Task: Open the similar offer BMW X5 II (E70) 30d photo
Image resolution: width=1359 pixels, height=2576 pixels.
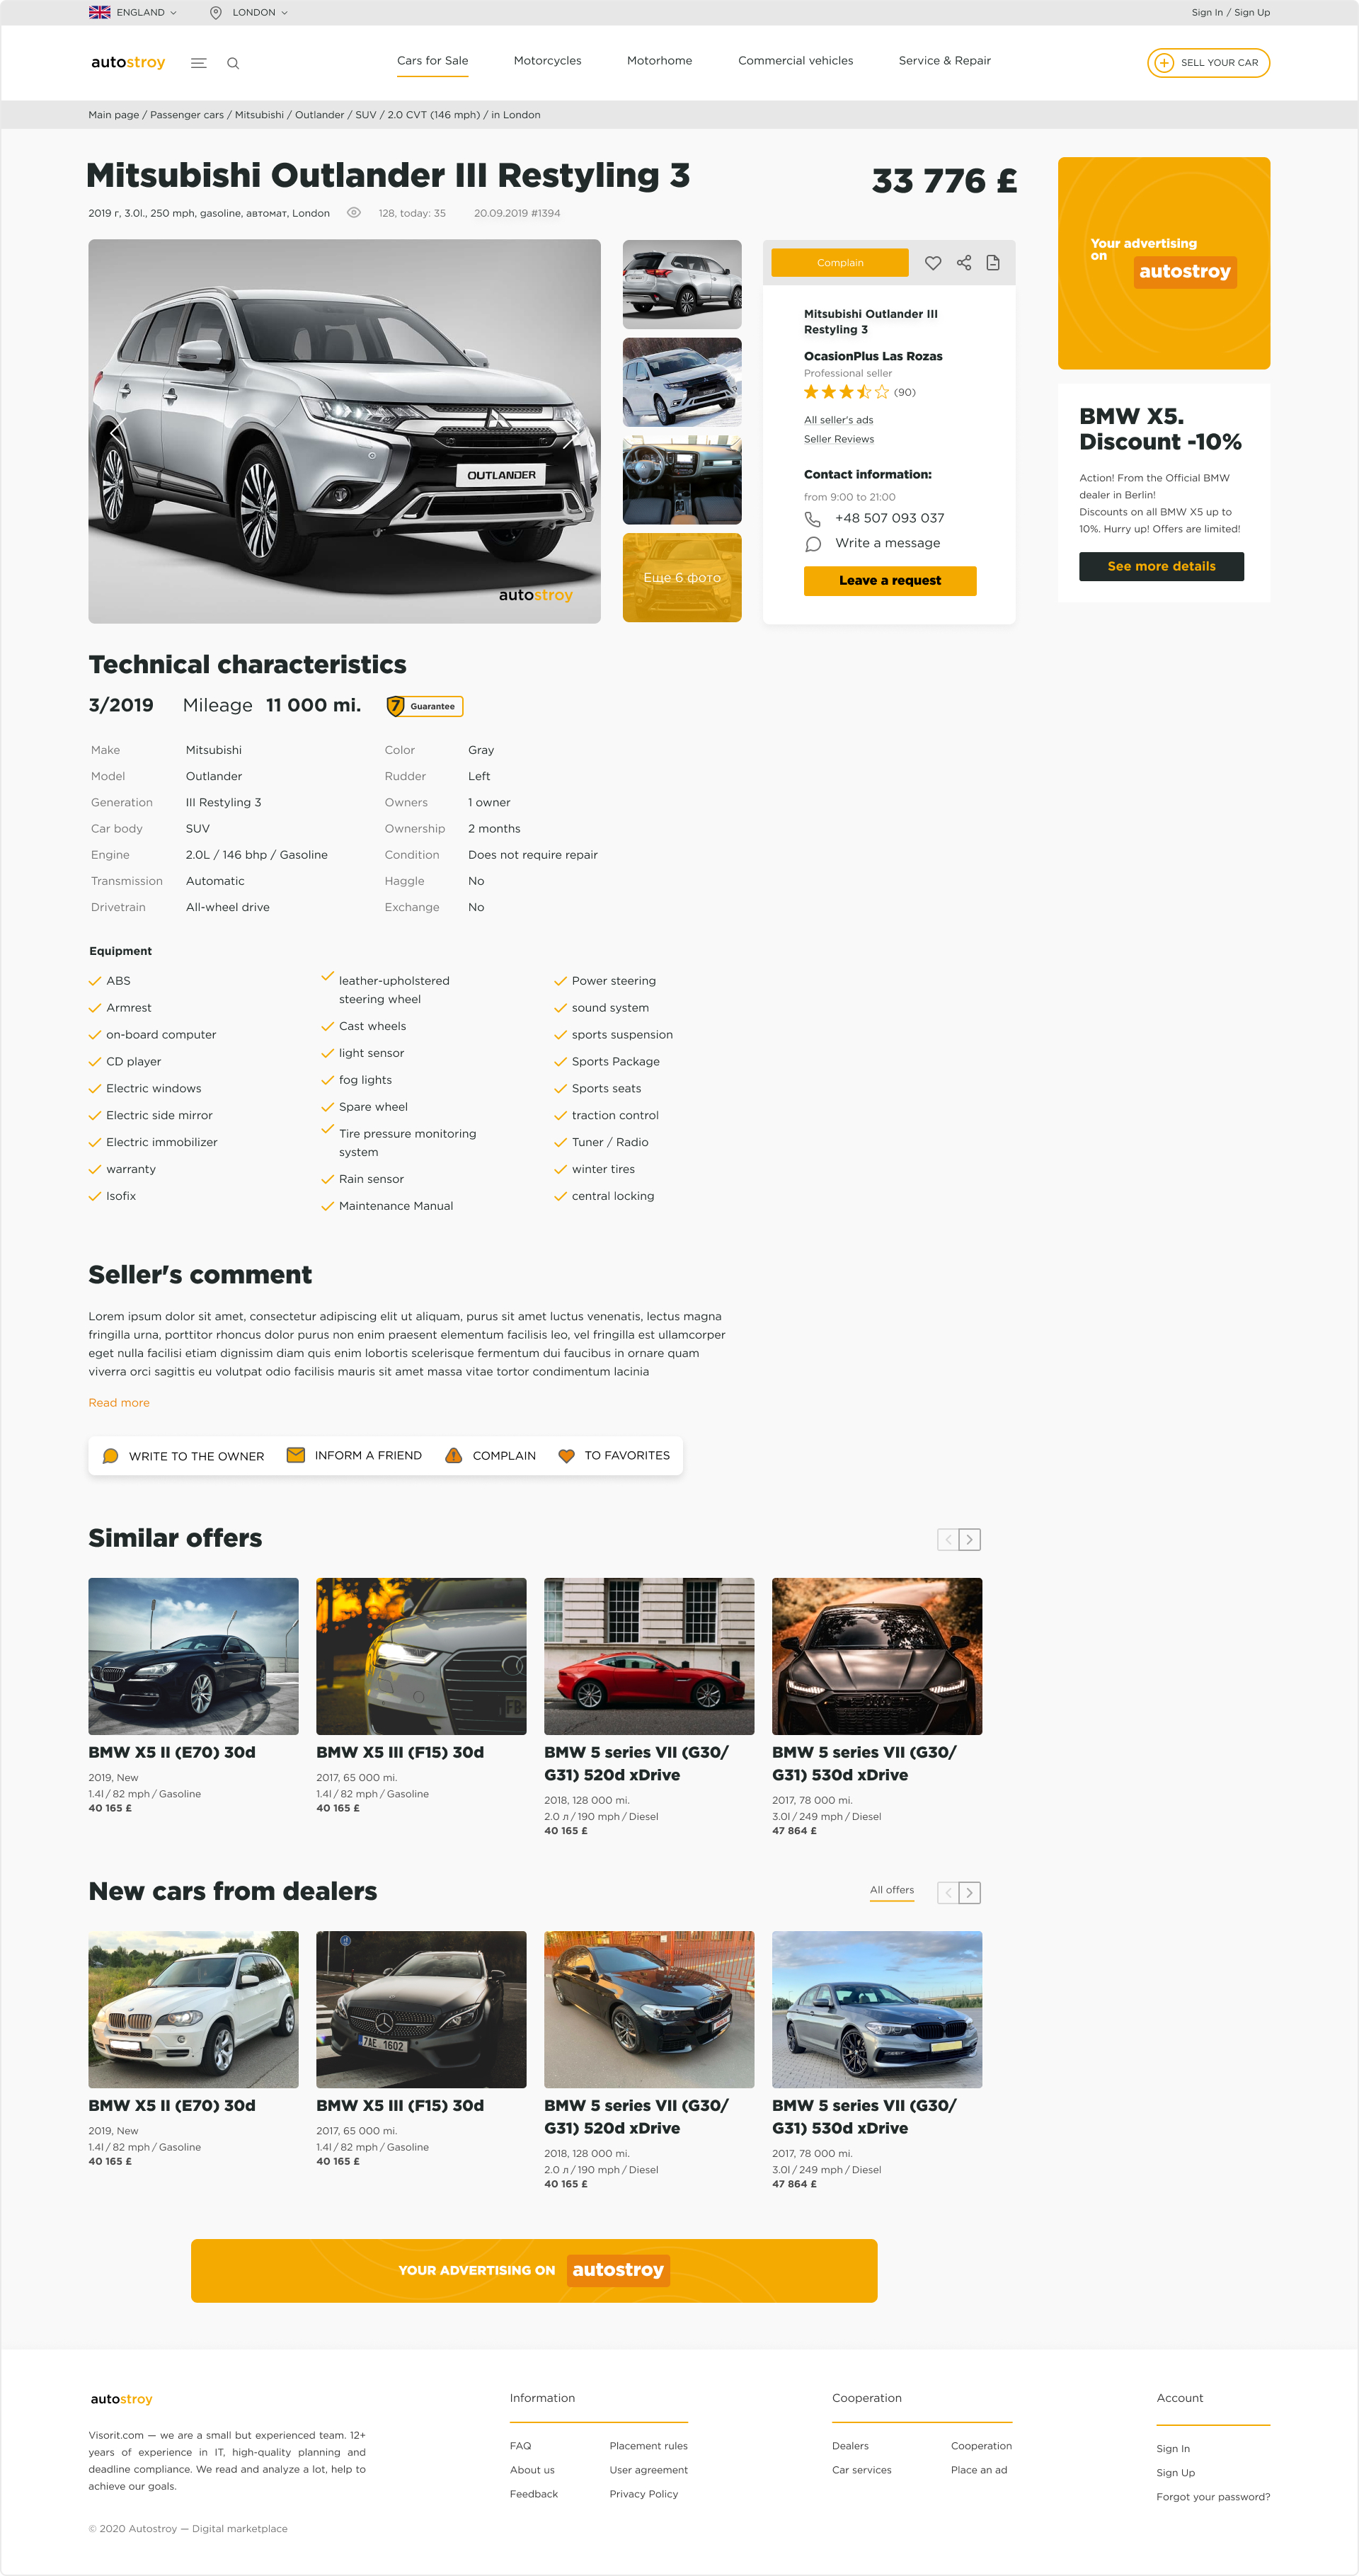Action: point(193,1657)
